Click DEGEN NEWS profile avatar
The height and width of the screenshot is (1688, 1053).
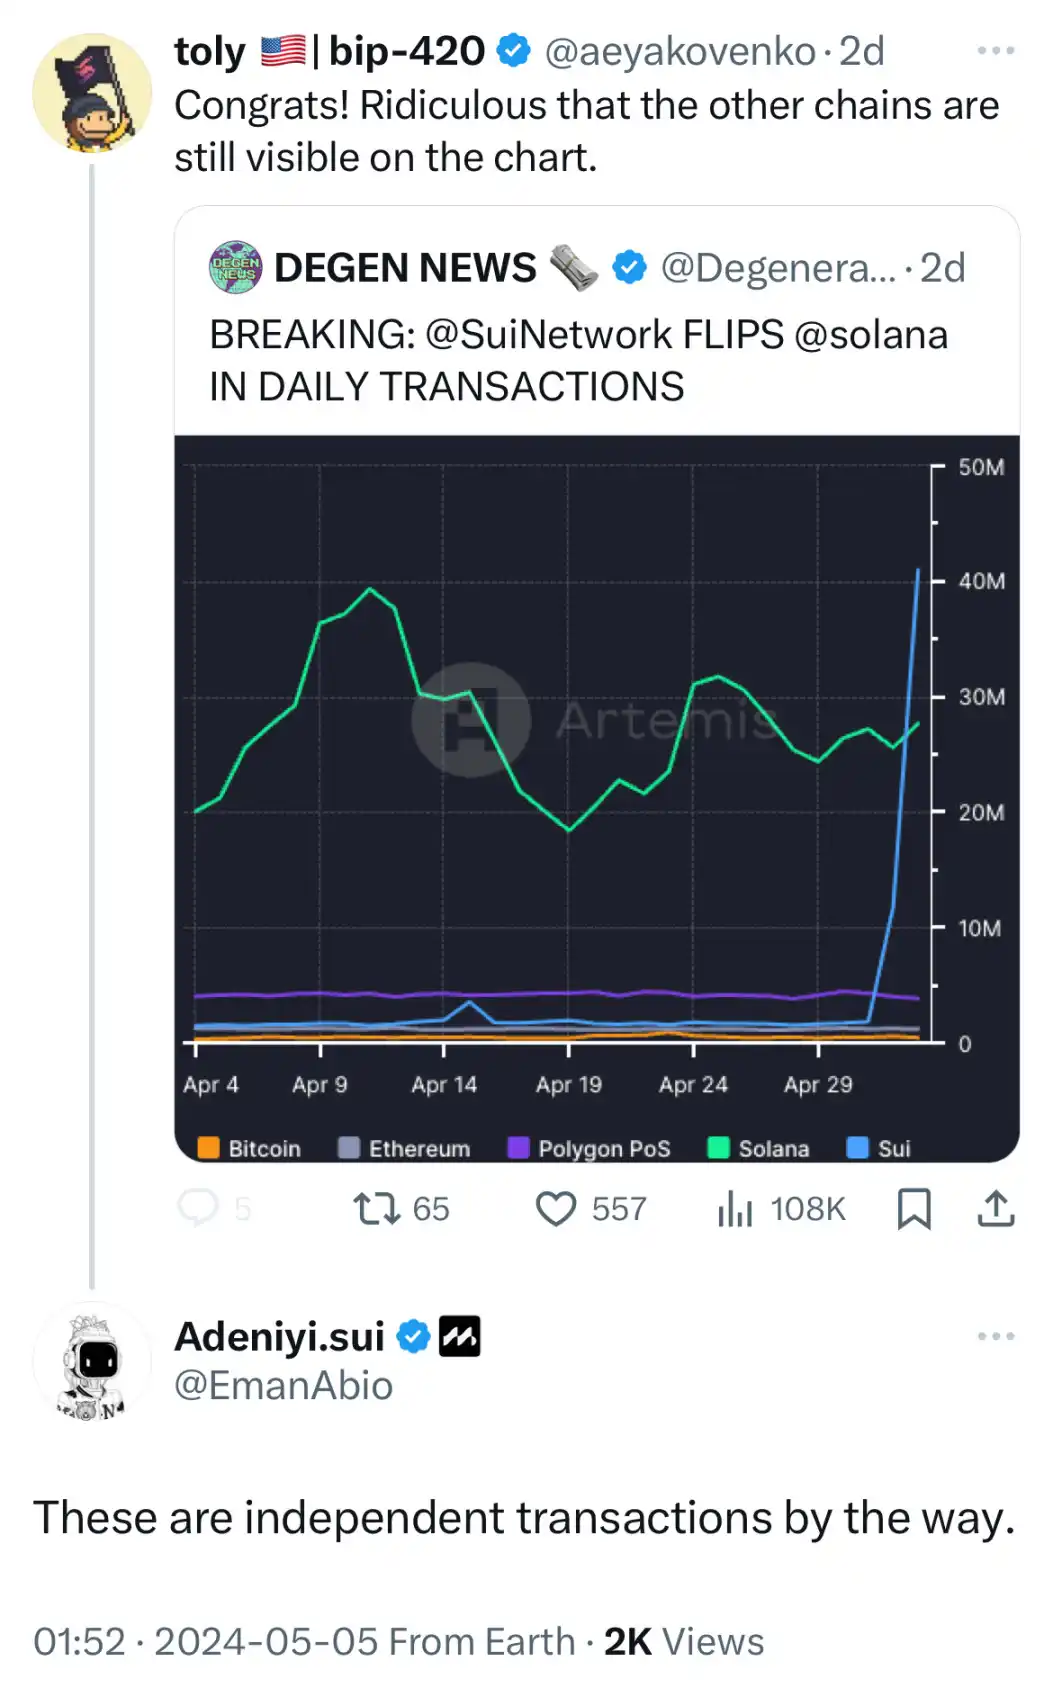point(234,267)
